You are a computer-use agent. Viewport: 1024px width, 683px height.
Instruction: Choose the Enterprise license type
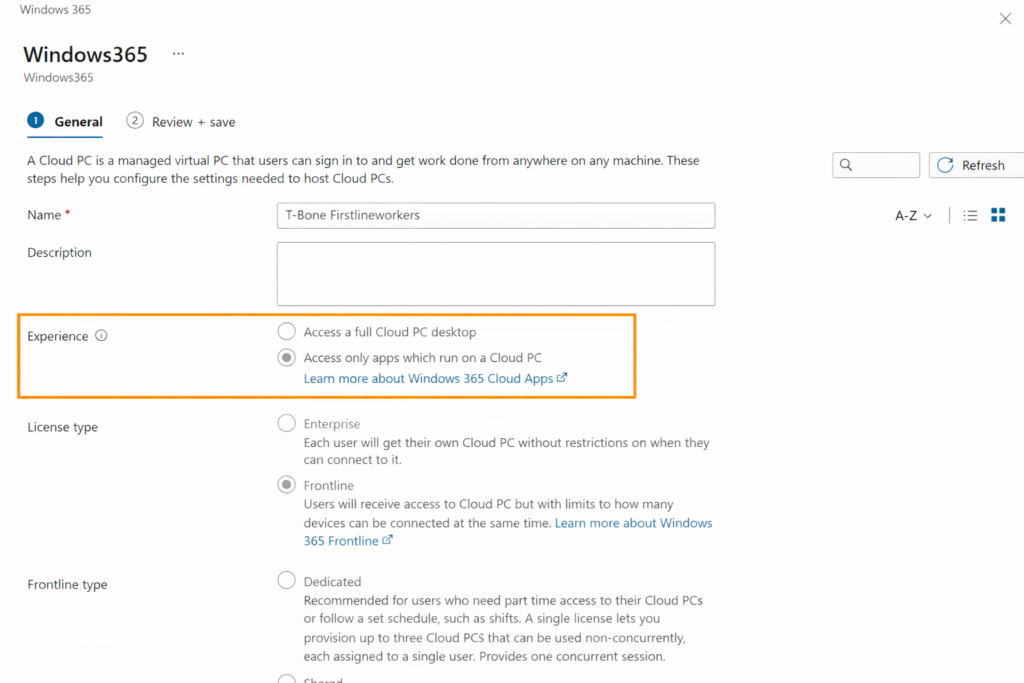287,424
